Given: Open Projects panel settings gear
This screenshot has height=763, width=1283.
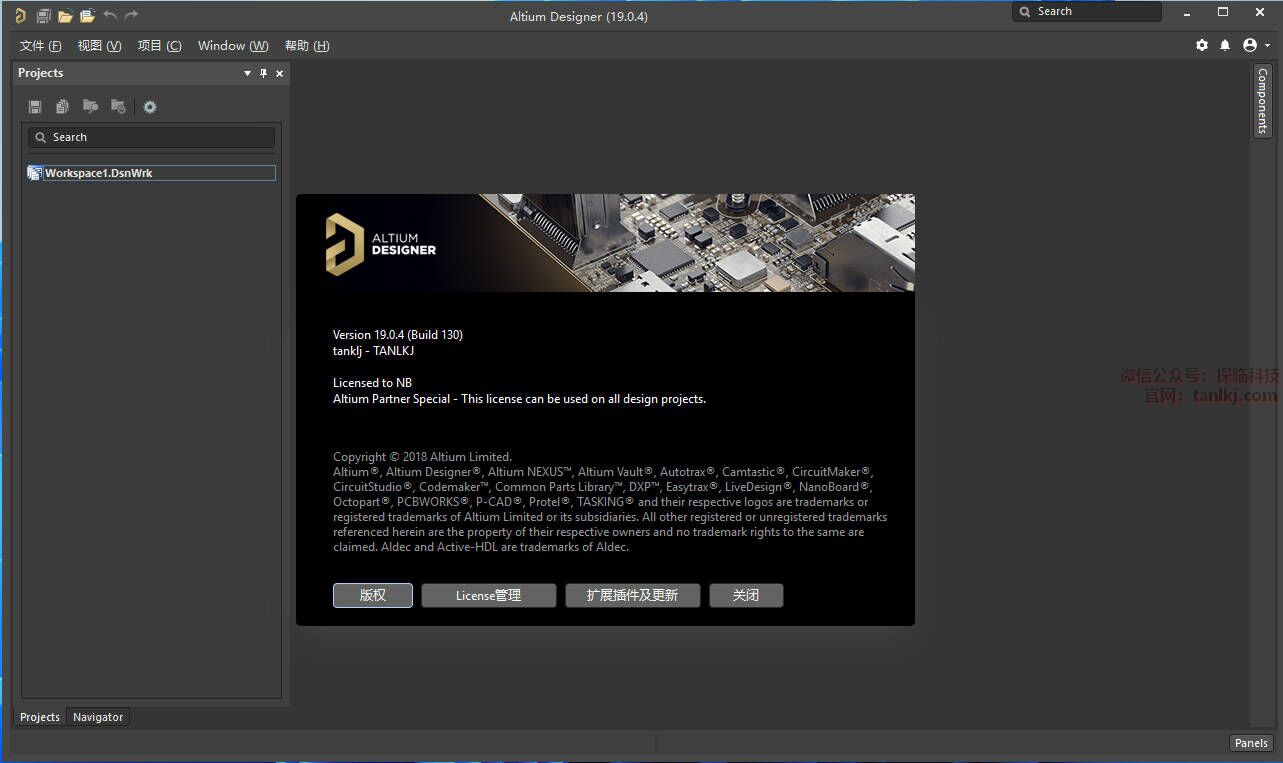Looking at the screenshot, I should pyautogui.click(x=150, y=107).
